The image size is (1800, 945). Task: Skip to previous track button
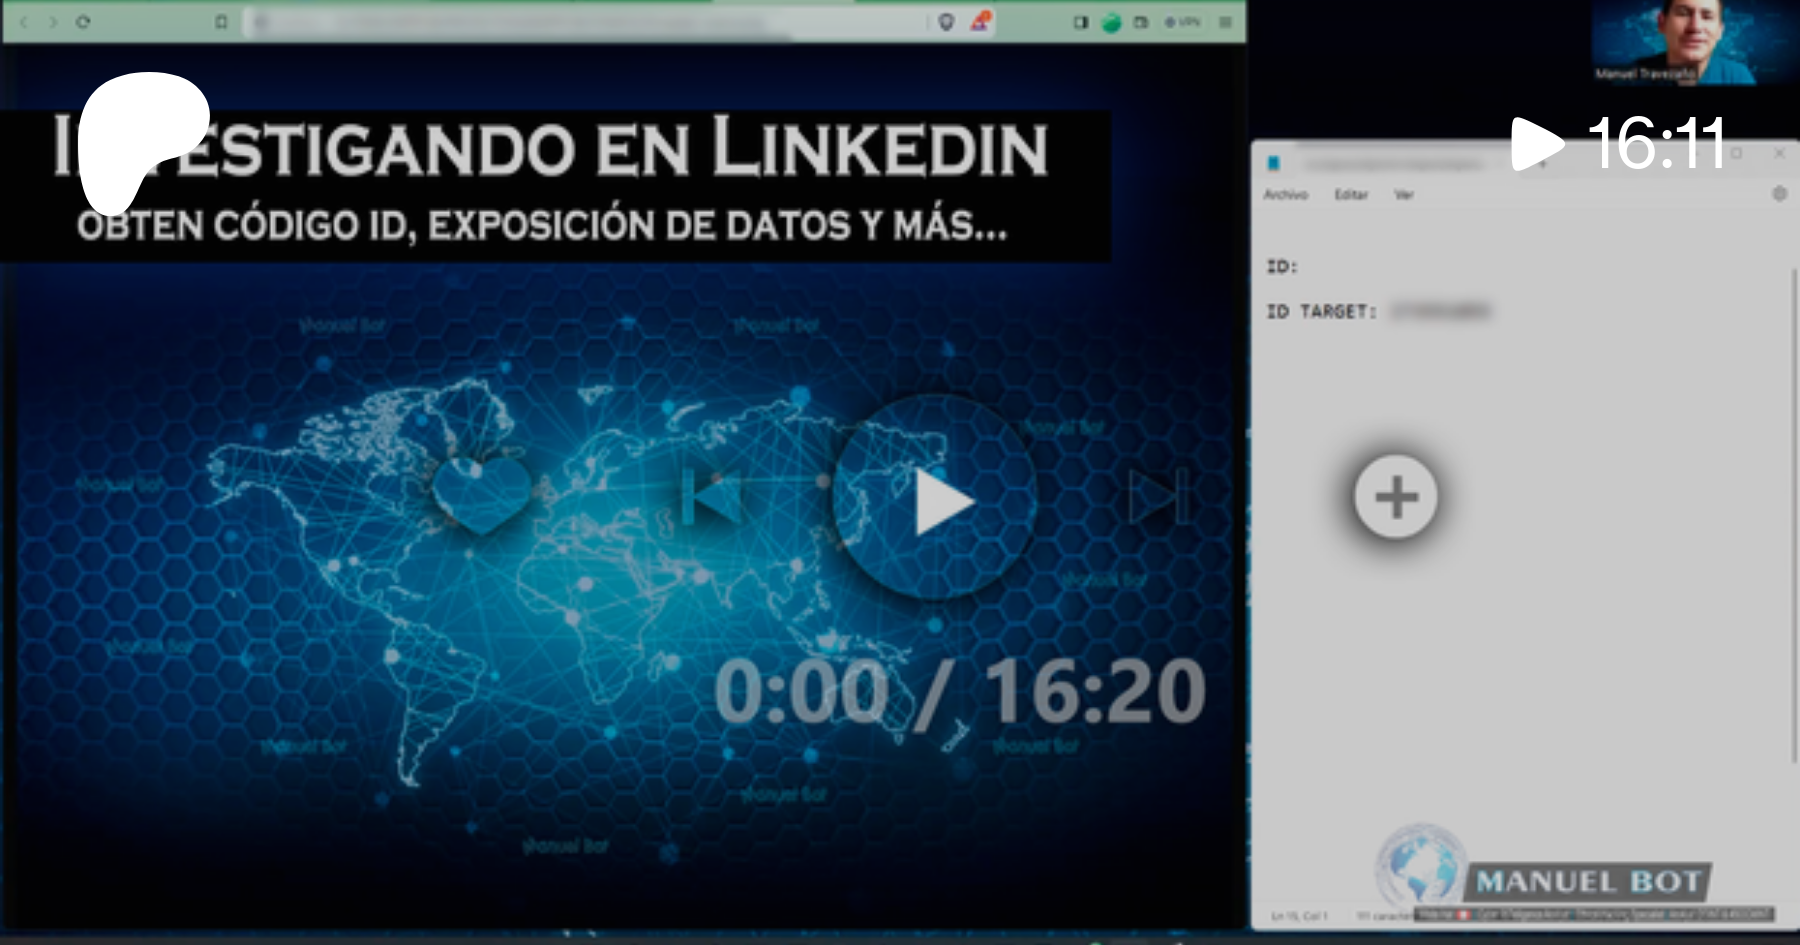[711, 495]
